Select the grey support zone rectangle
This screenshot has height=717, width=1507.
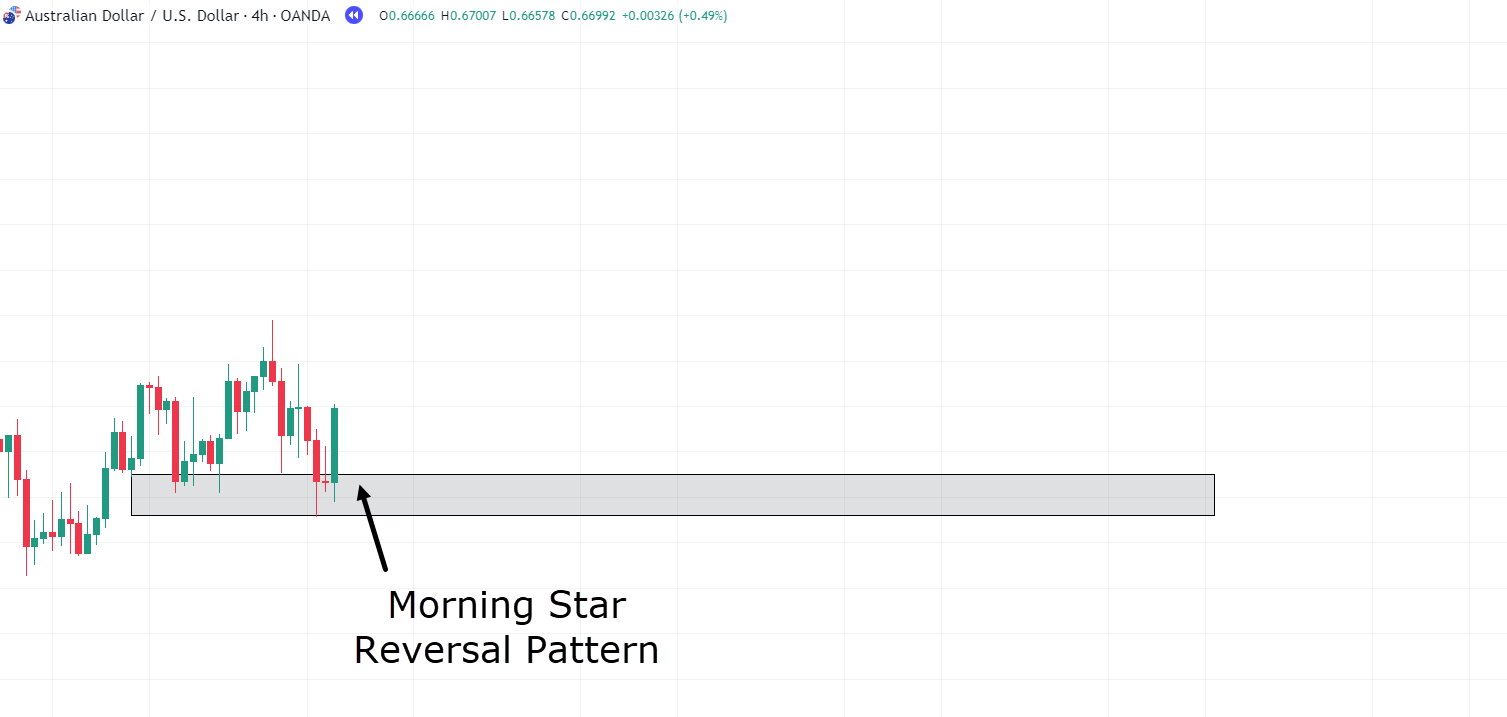coord(673,495)
